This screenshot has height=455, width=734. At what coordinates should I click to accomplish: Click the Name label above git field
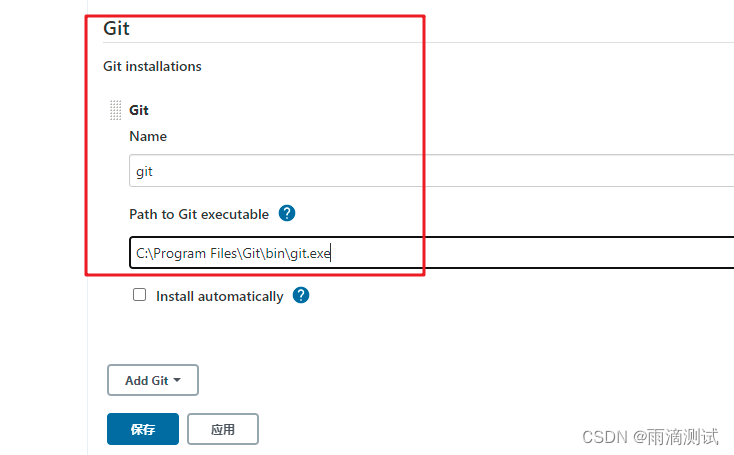pos(148,136)
